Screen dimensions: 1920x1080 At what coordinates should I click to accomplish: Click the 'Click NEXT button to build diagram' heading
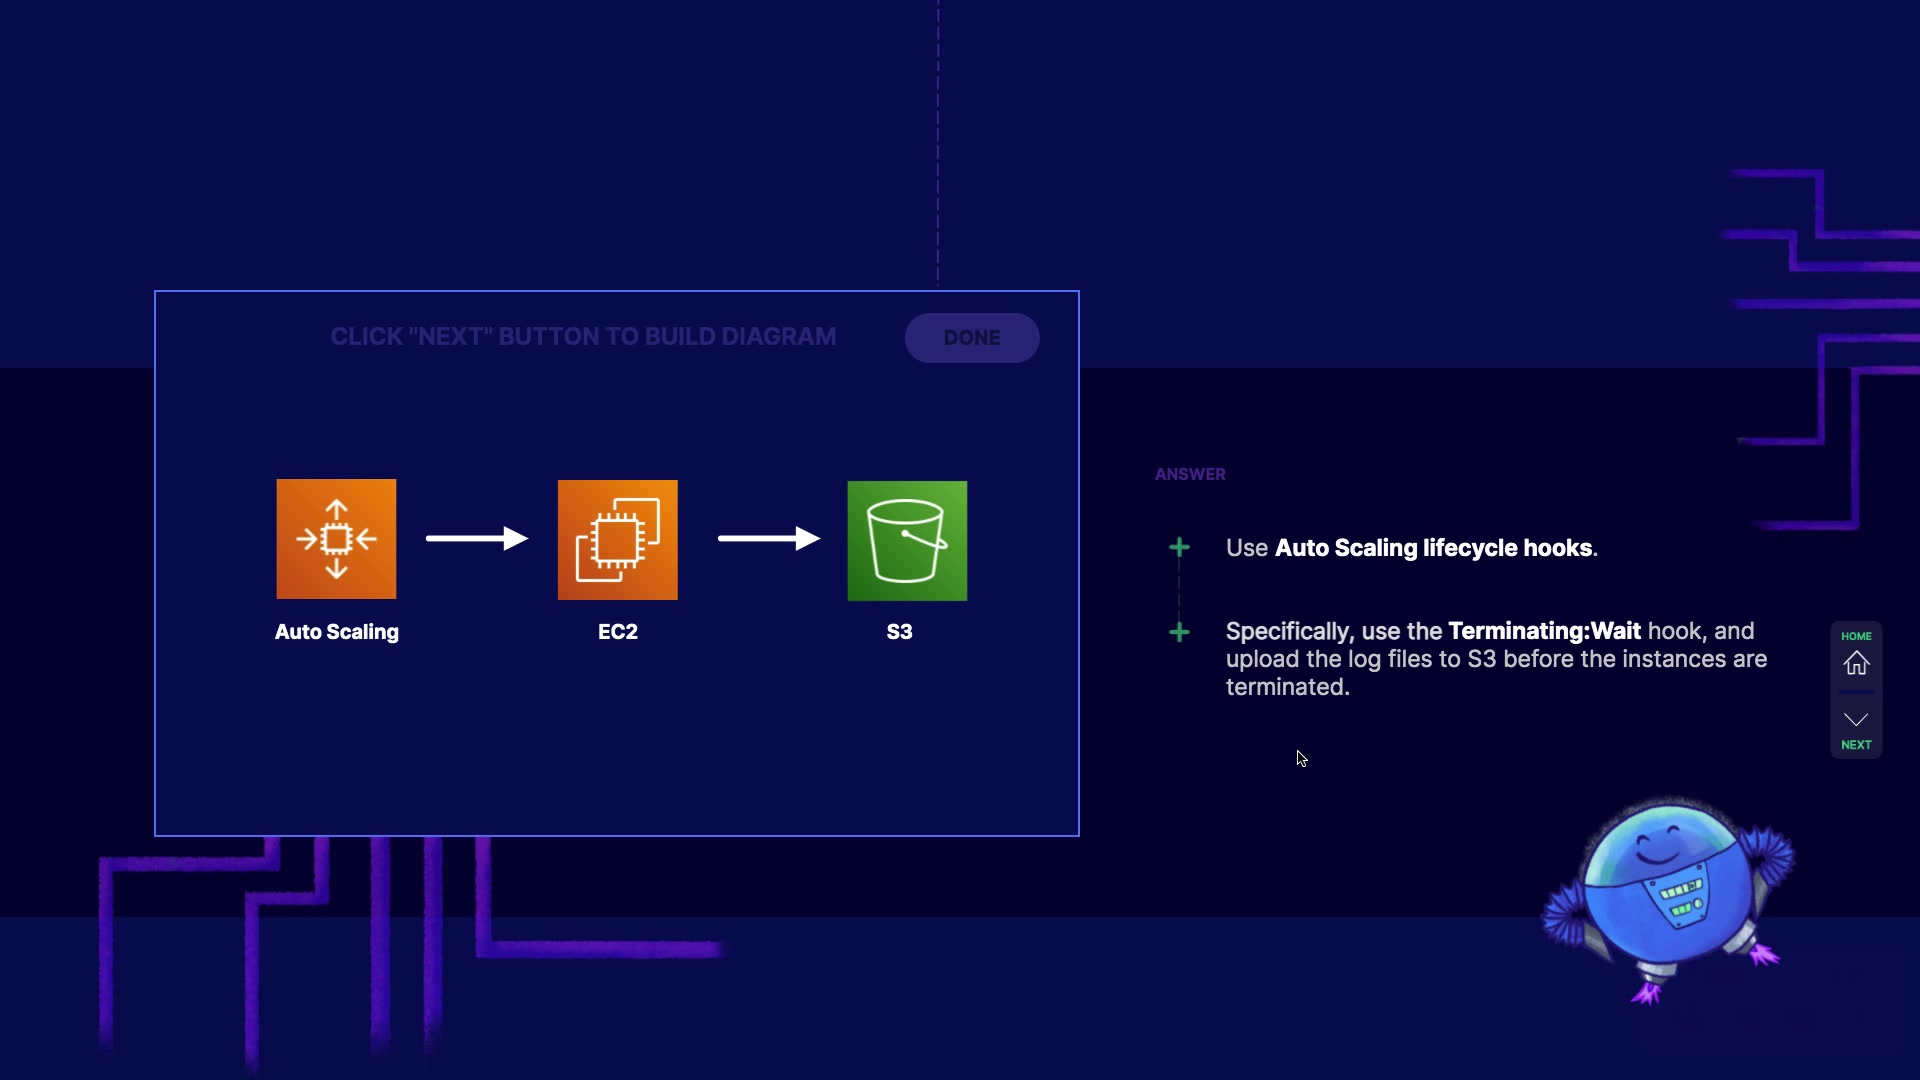tap(583, 337)
